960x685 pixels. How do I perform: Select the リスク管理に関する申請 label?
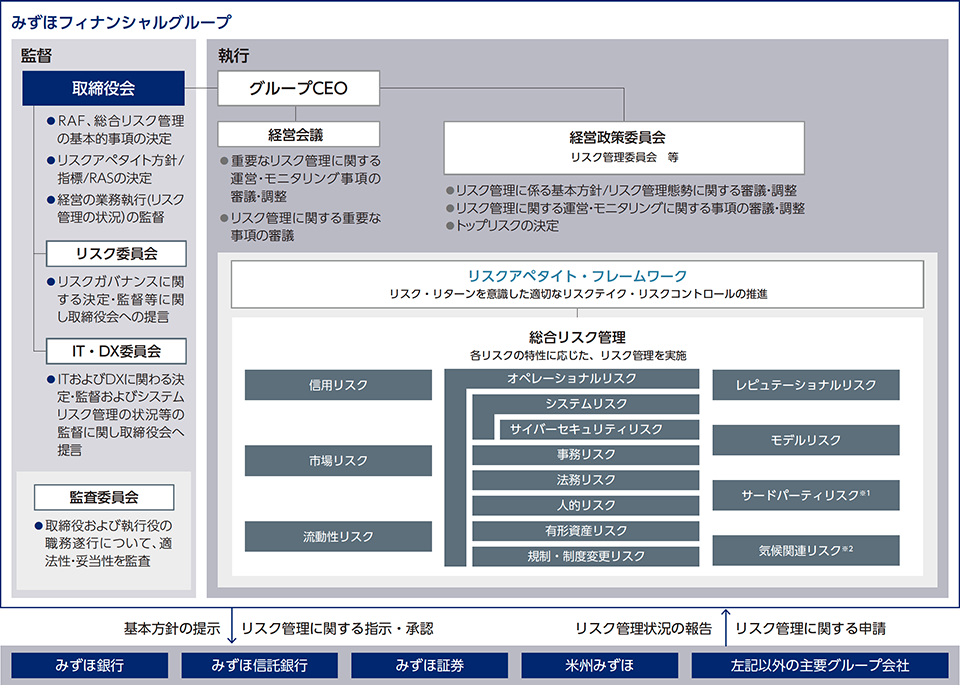tap(811, 629)
